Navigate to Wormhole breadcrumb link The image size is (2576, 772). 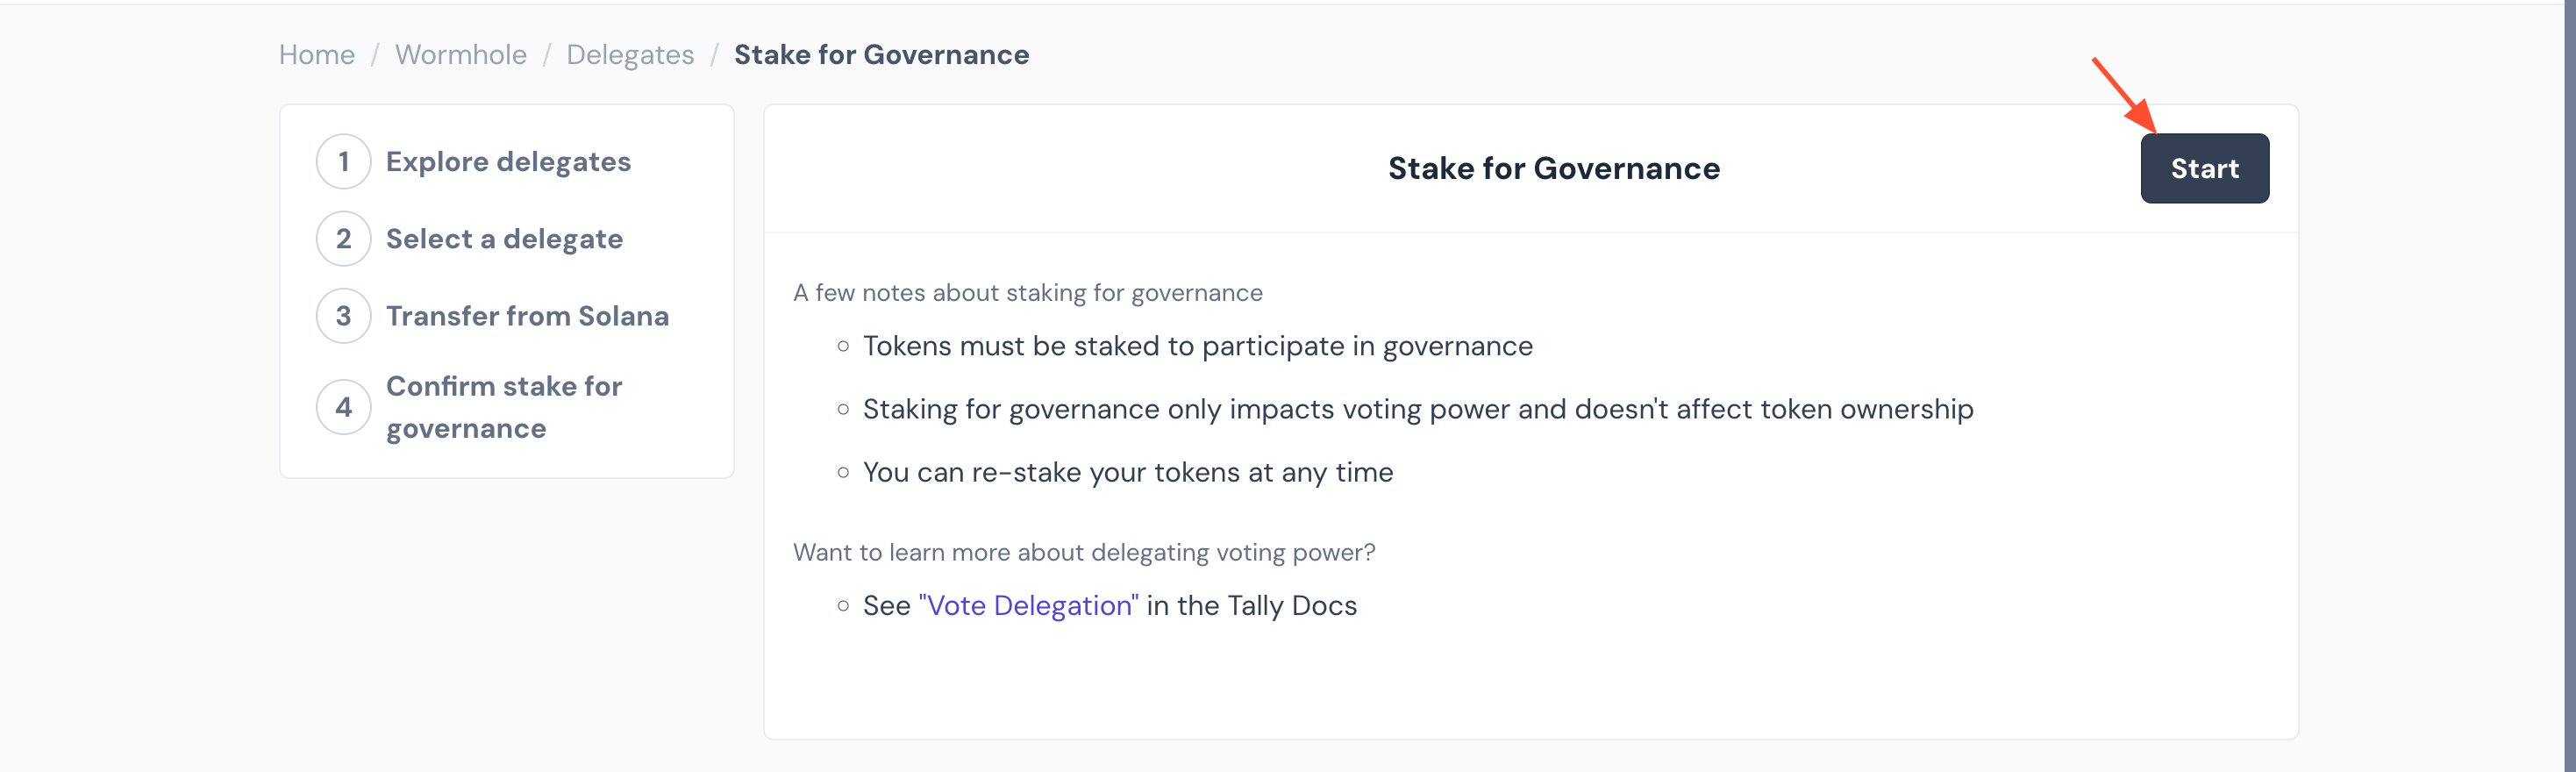pos(460,55)
